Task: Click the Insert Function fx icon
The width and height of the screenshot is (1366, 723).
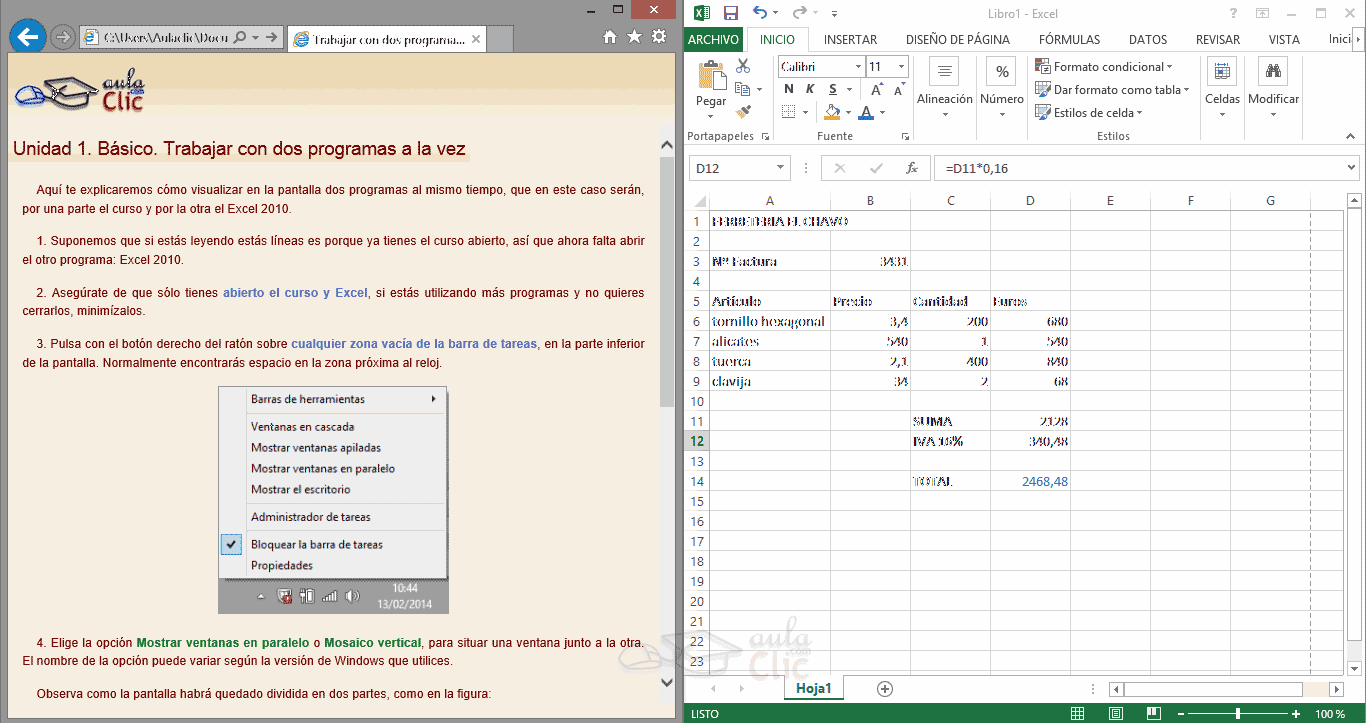Action: [x=911, y=168]
